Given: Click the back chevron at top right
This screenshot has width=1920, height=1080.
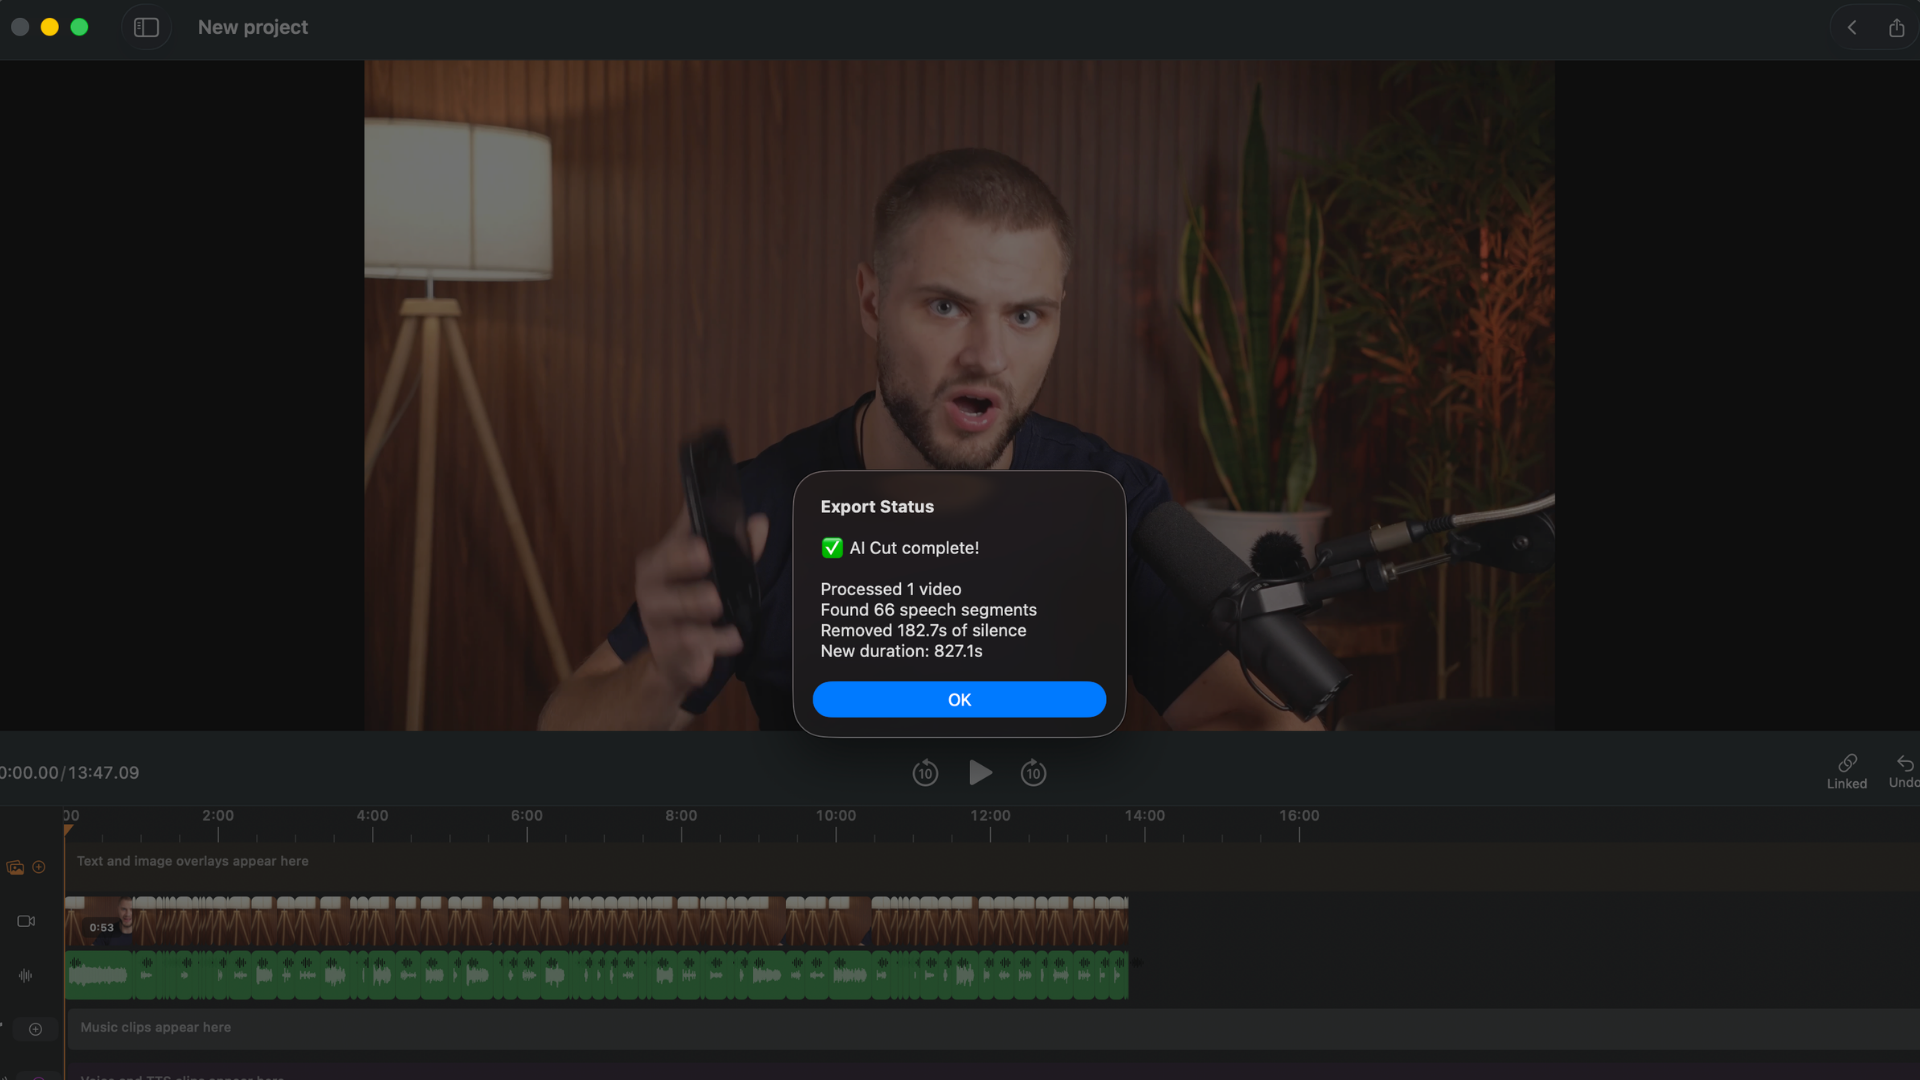Looking at the screenshot, I should click(1852, 28).
